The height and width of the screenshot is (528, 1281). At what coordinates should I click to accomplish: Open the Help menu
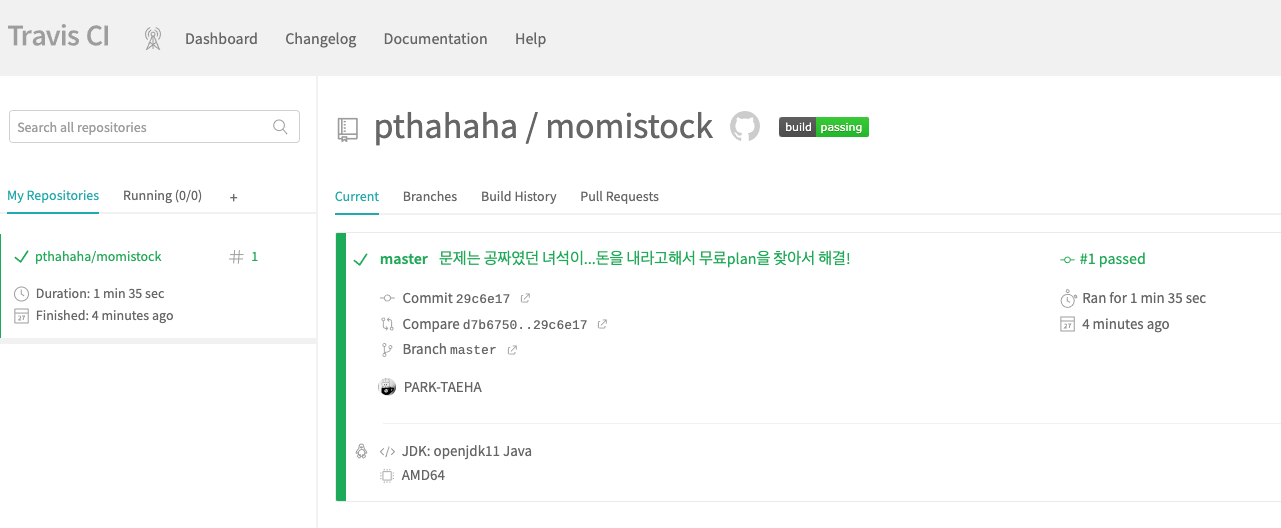pyautogui.click(x=531, y=39)
